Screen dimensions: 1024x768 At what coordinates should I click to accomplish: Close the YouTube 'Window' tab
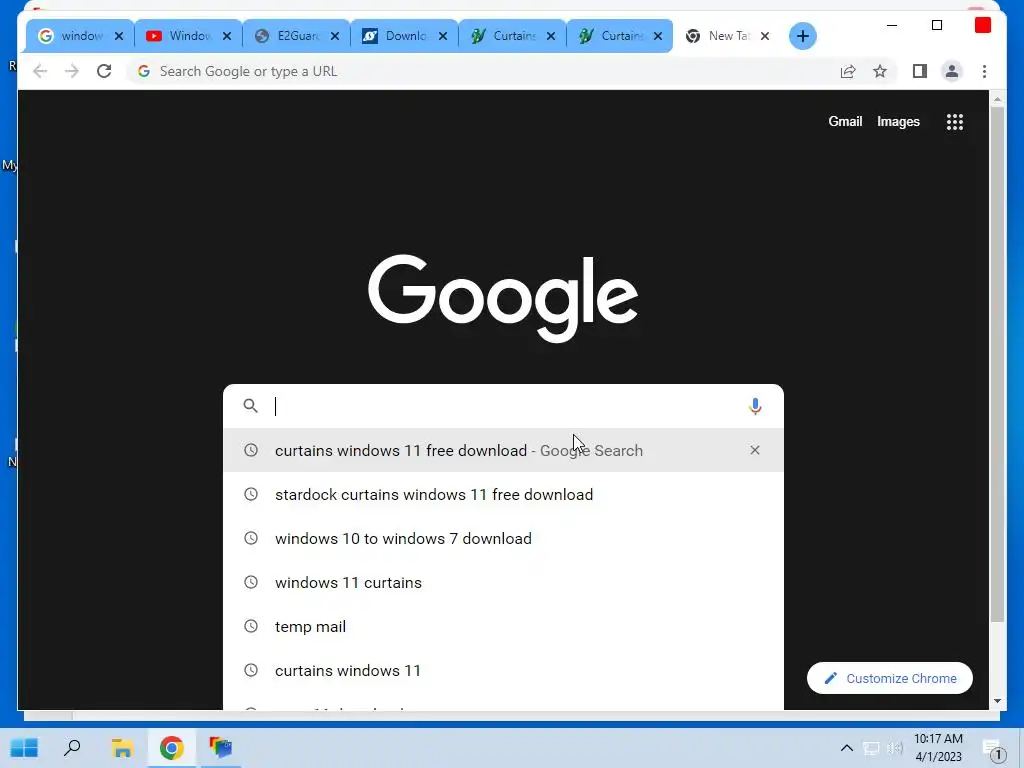pos(227,36)
